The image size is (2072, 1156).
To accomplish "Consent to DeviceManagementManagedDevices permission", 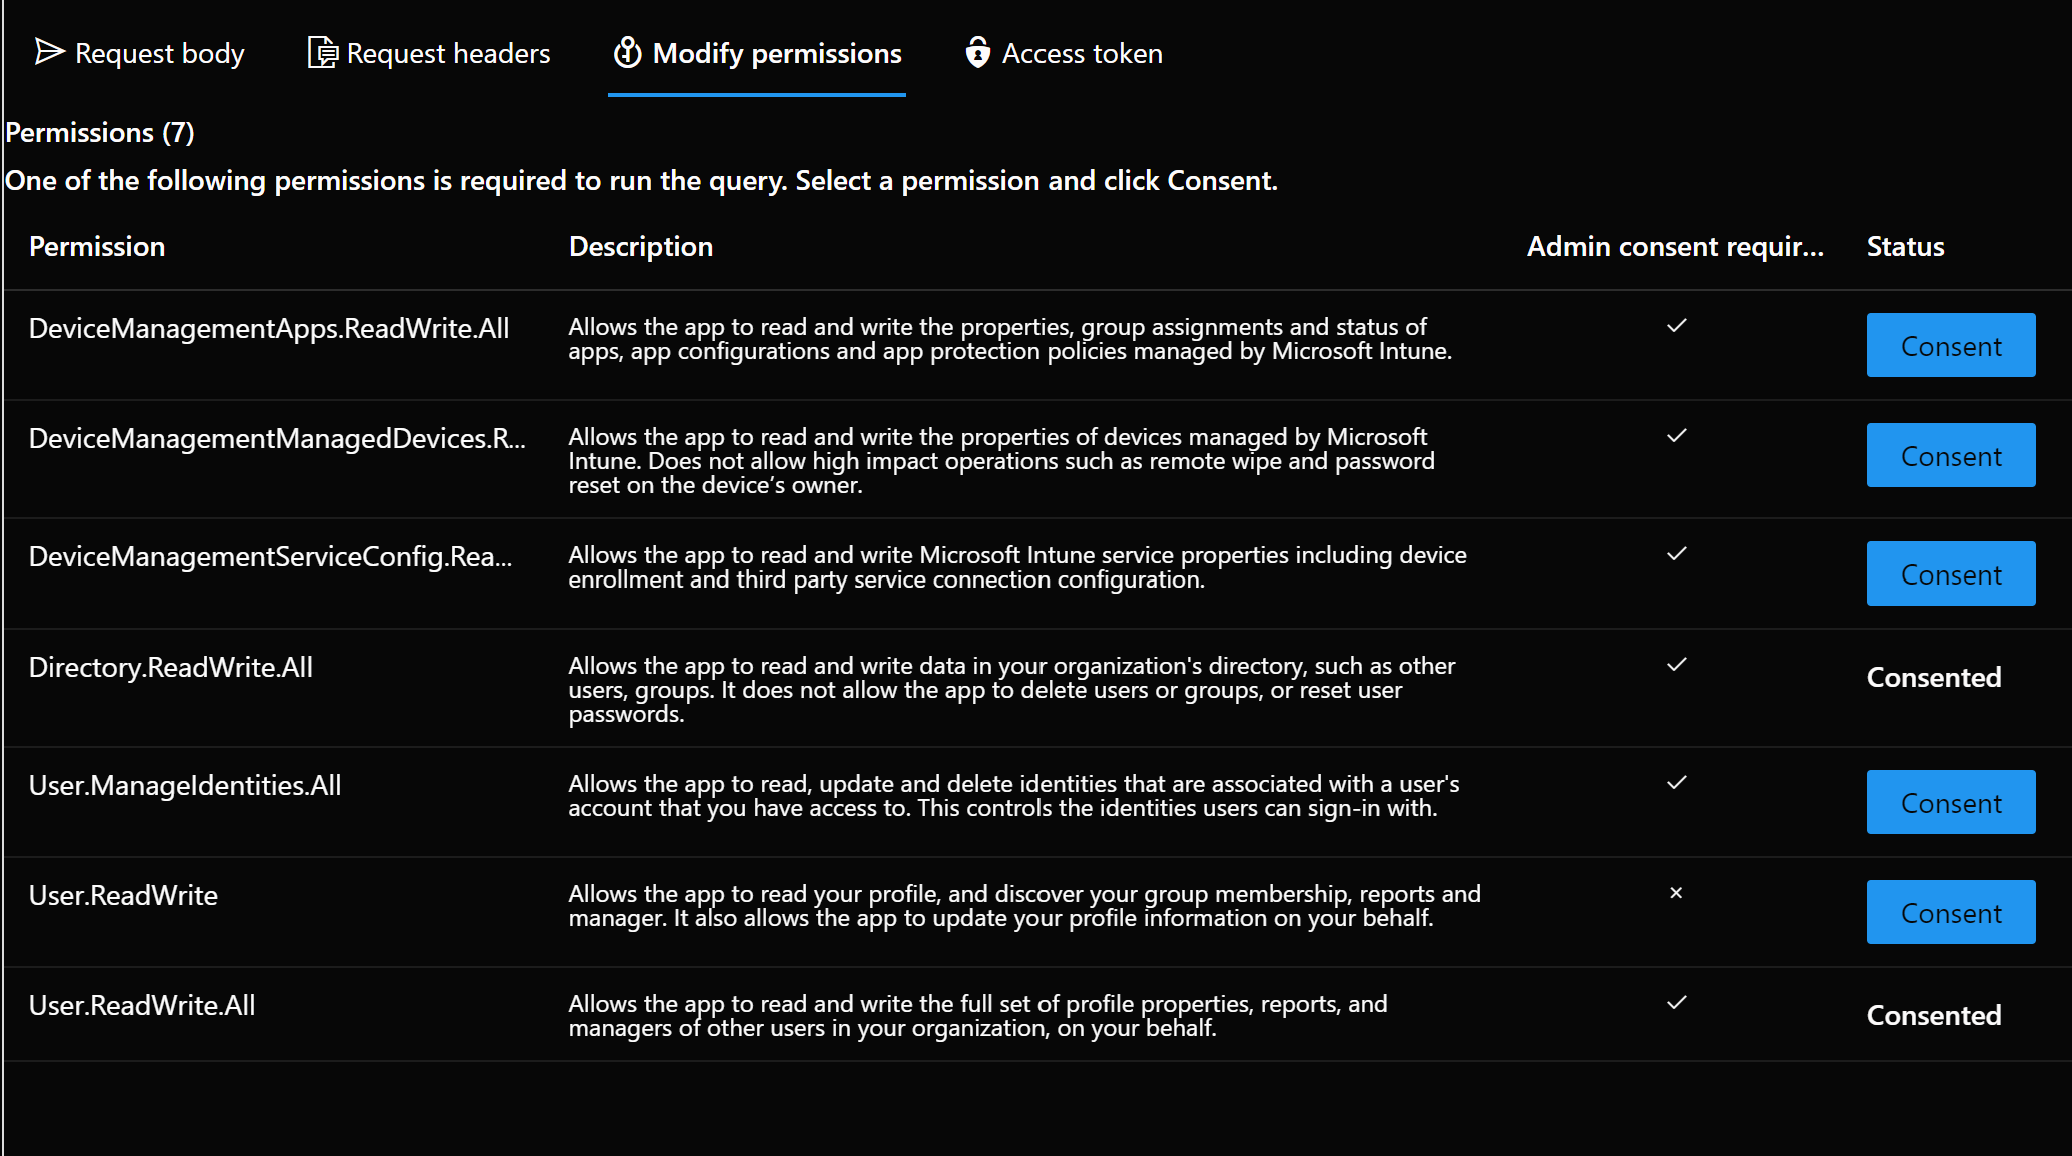I will click(1950, 454).
